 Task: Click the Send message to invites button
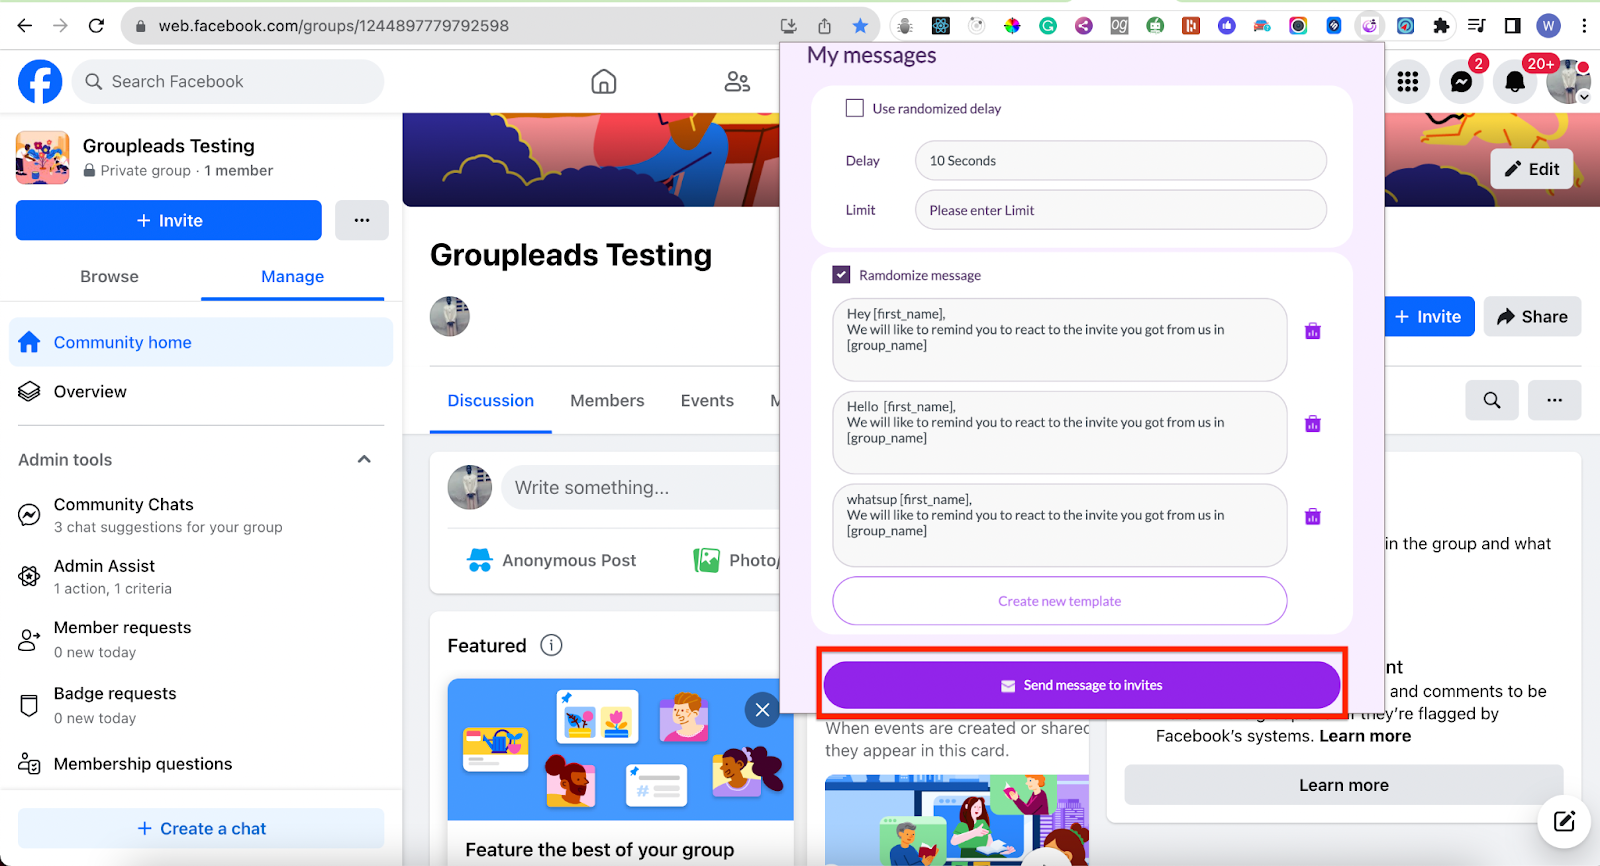coord(1081,685)
